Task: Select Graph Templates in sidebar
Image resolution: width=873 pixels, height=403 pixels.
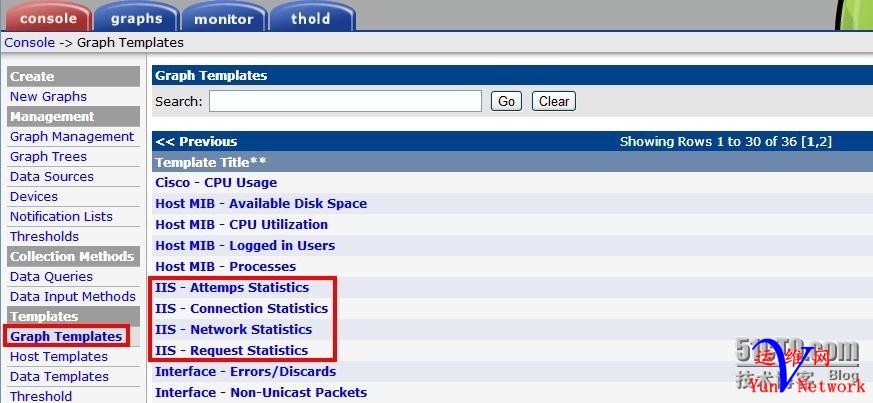Action: 66,336
